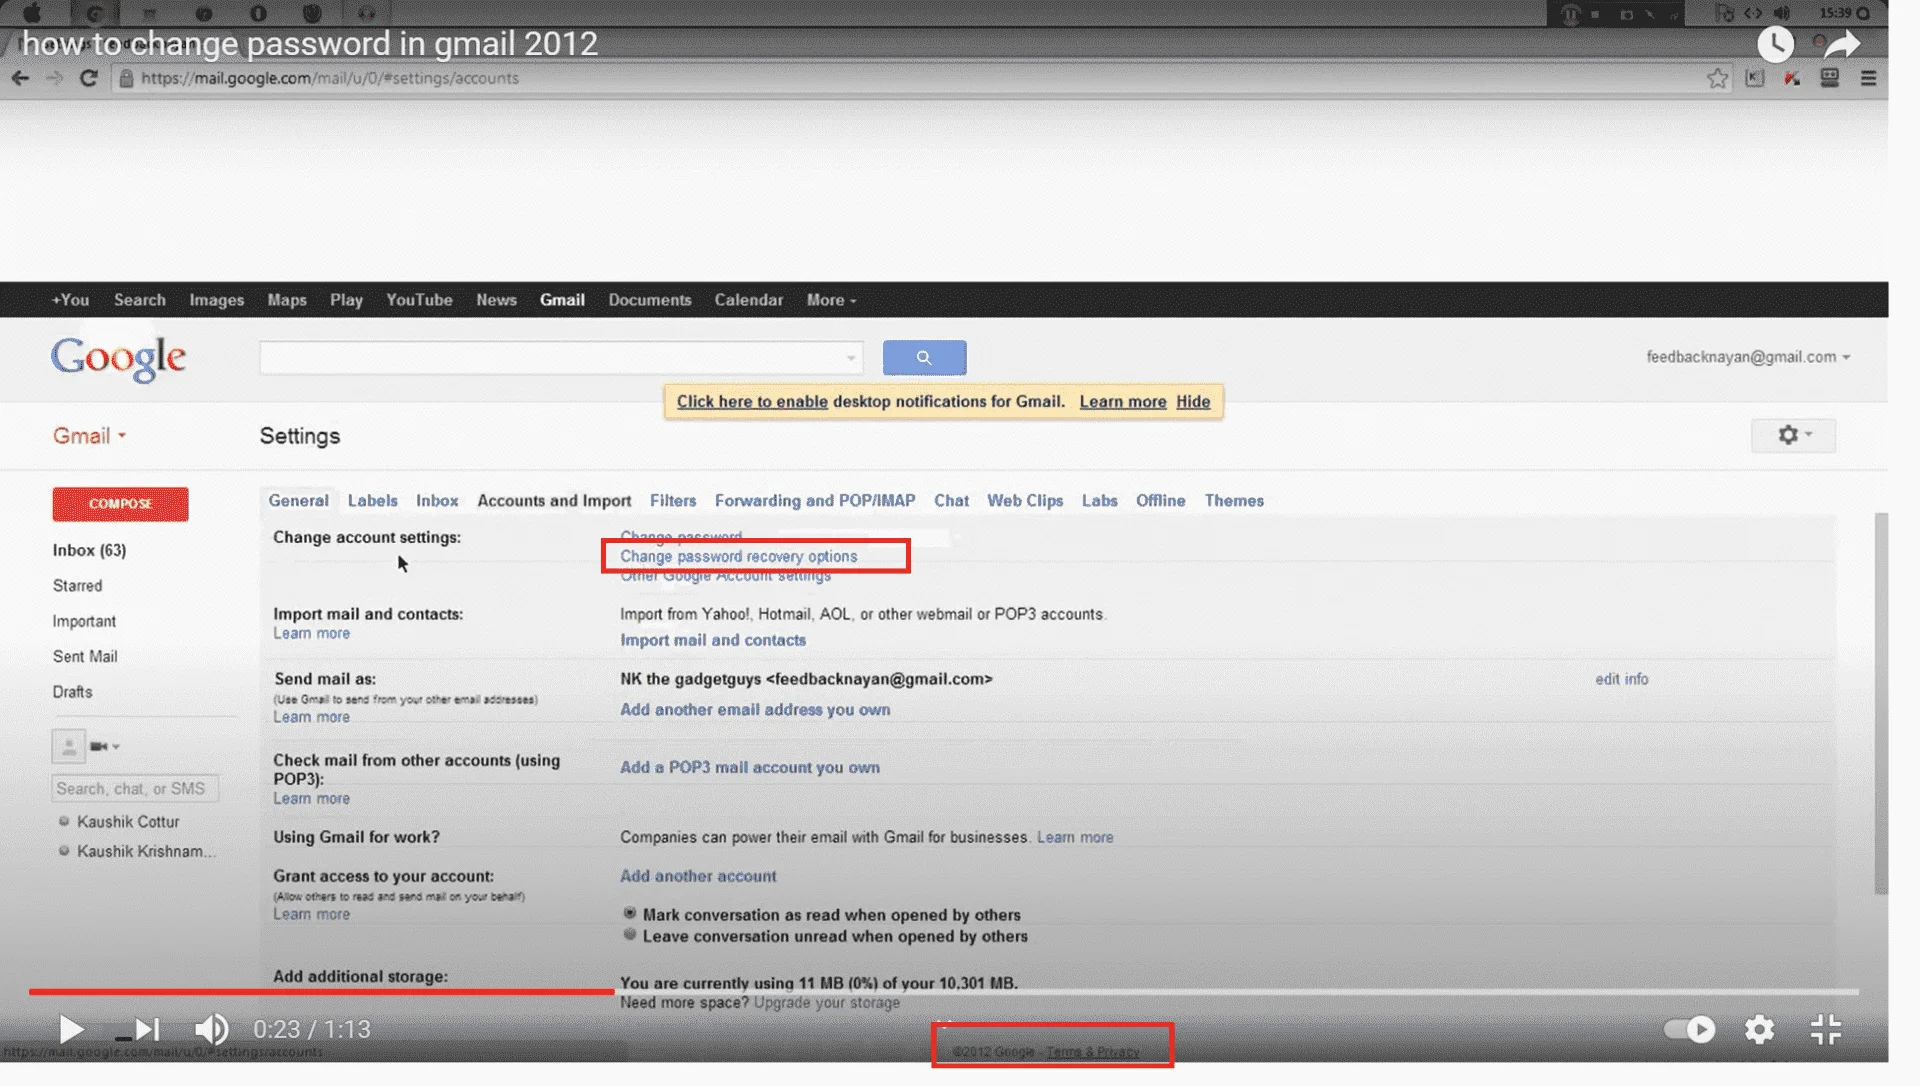This screenshot has height=1086, width=1920.
Task: Click the browser address bar URL
Action: 329,78
